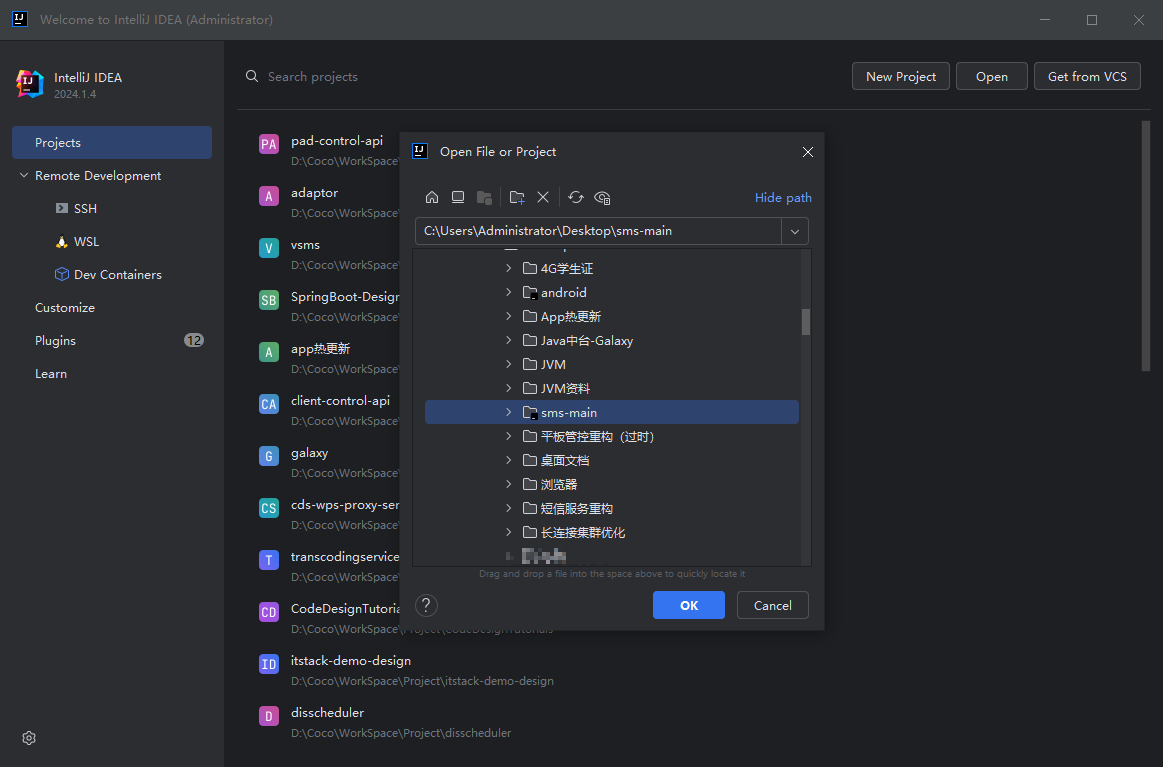The height and width of the screenshot is (767, 1163).
Task: Click the 桌面文档 folder icon
Action: coord(530,461)
